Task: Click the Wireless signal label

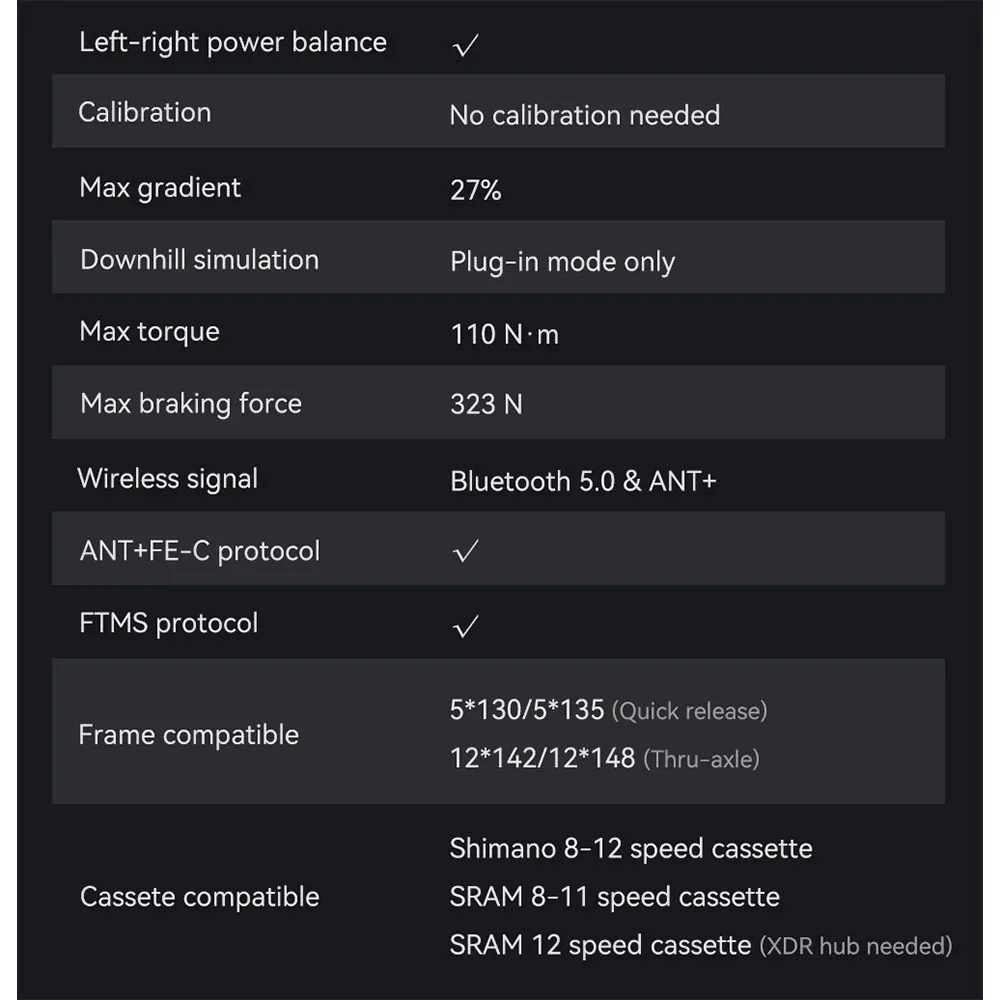Action: point(168,479)
